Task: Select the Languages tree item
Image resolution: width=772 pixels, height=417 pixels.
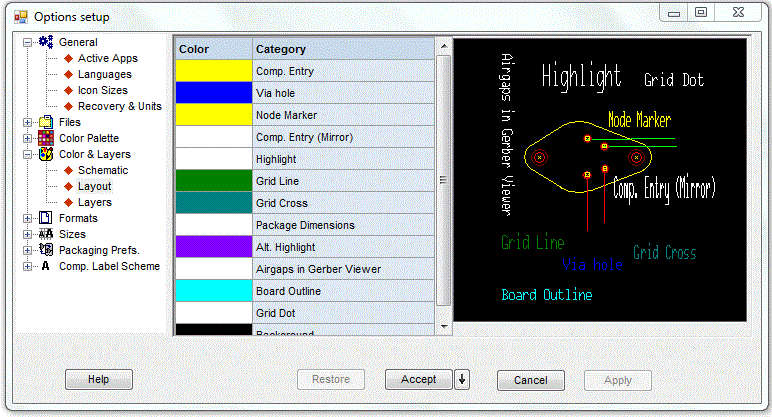Action: [x=104, y=74]
